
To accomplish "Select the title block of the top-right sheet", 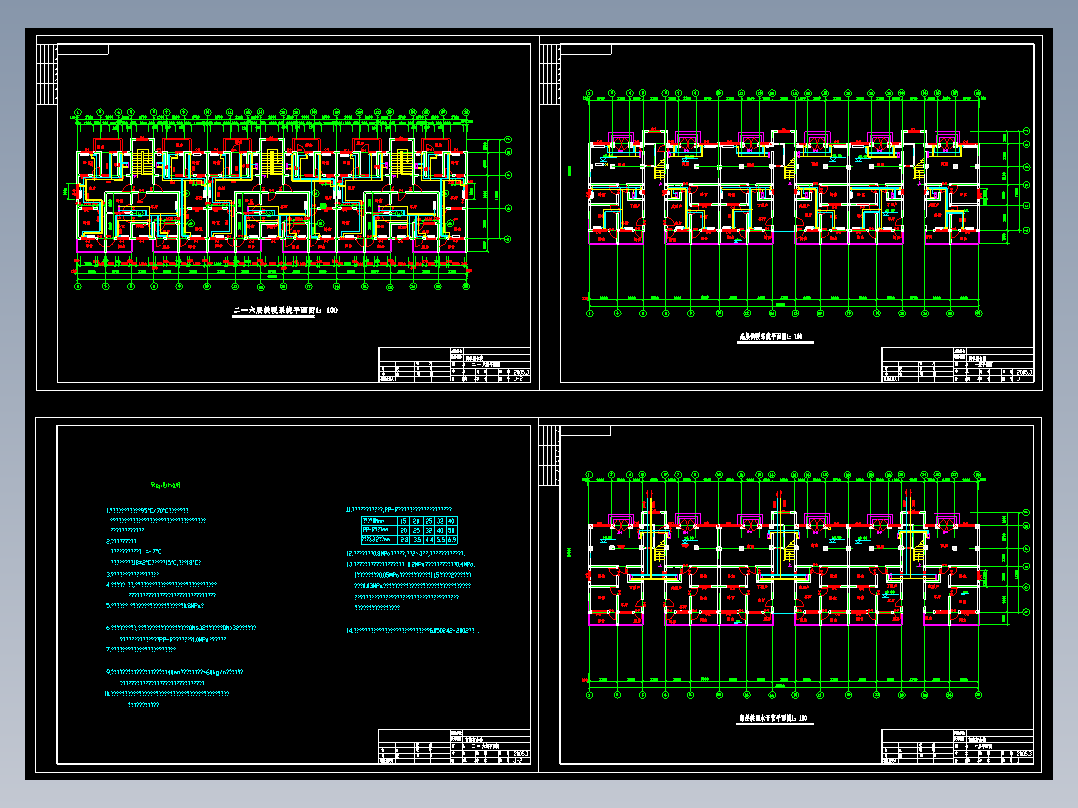I will pos(958,364).
